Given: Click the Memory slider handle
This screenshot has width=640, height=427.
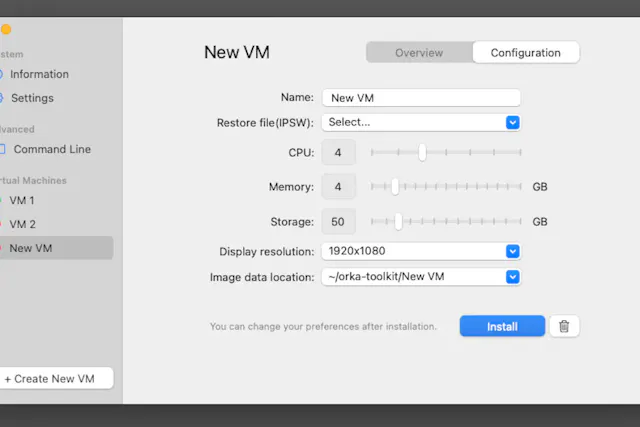Looking at the screenshot, I should [x=395, y=187].
